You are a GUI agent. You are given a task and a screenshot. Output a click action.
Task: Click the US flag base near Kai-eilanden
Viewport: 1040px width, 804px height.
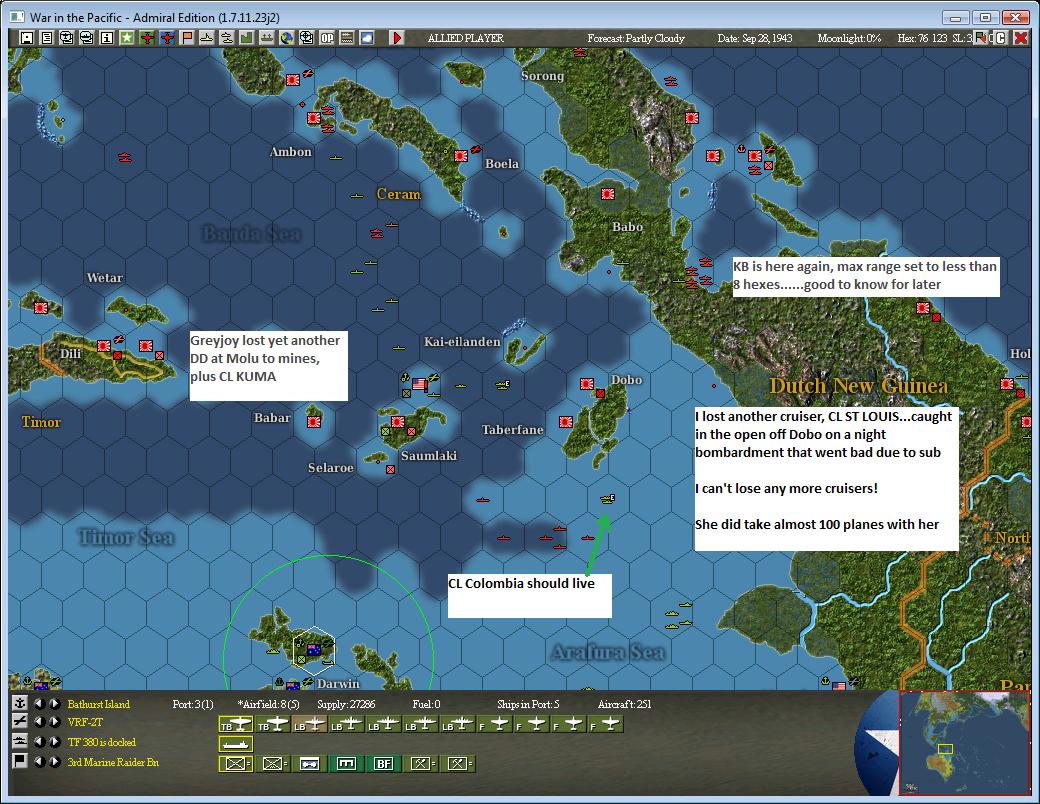419,383
